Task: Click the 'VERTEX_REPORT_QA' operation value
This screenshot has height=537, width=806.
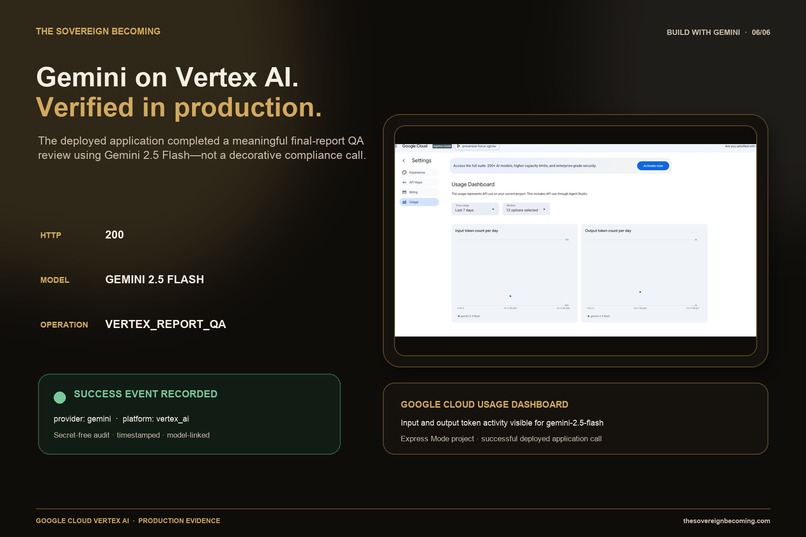Action: coord(166,324)
